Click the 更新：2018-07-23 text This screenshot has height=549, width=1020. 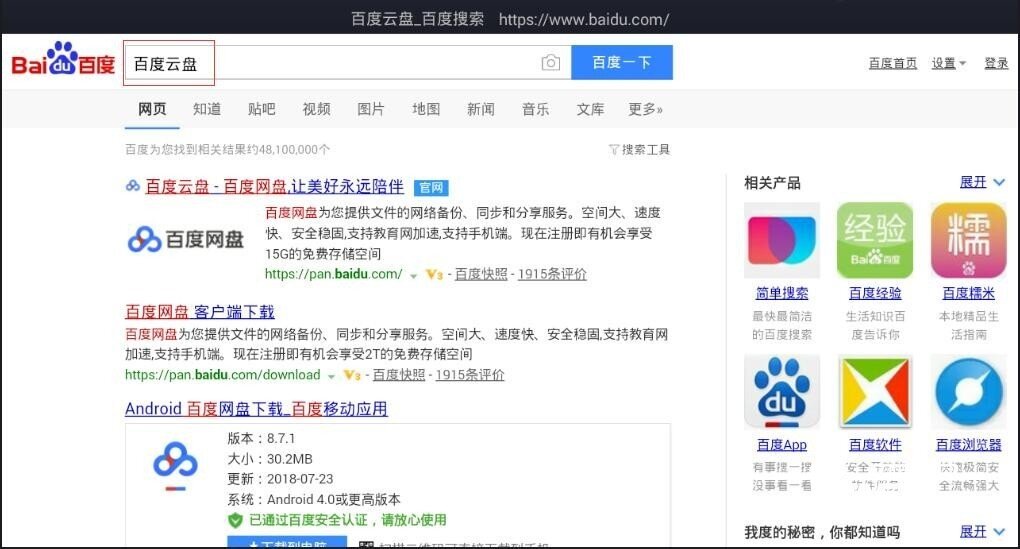point(280,479)
